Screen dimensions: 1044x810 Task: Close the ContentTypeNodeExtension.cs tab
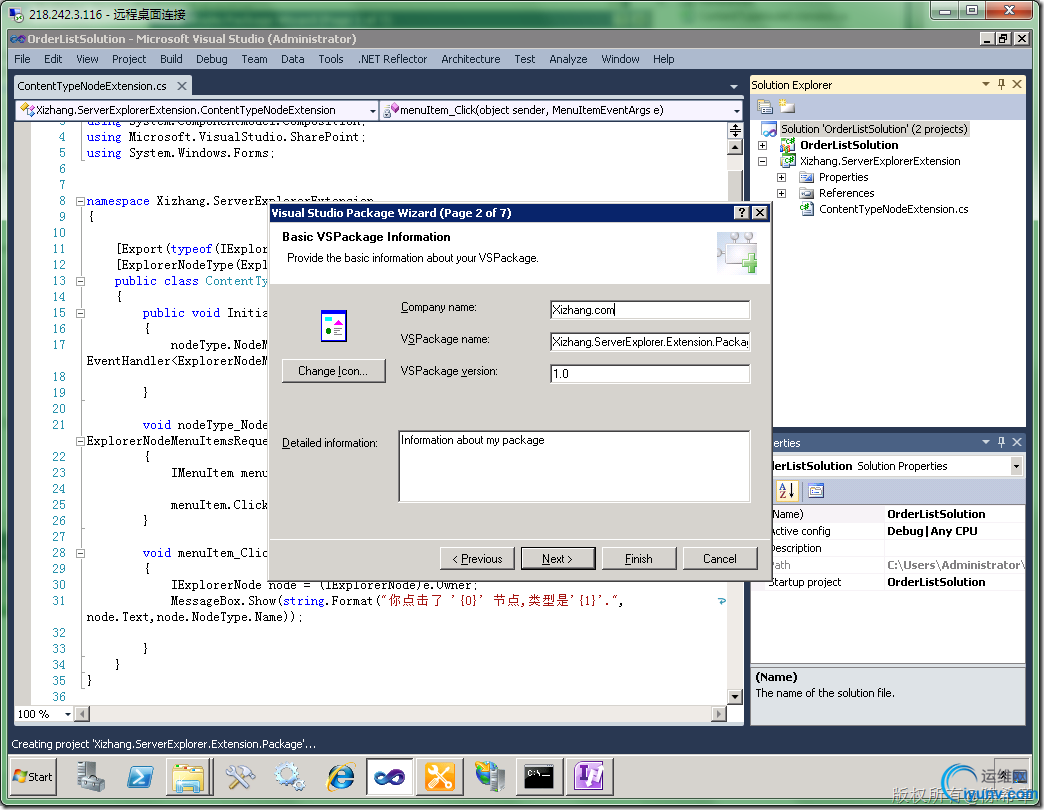click(182, 86)
